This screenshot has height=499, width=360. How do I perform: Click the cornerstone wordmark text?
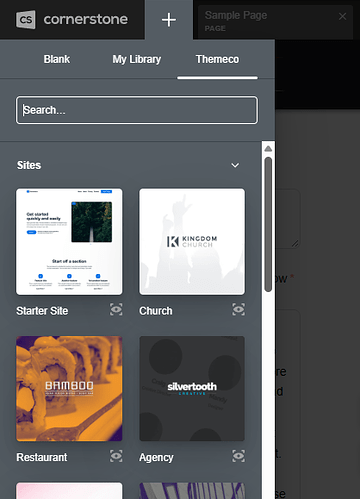point(86,19)
